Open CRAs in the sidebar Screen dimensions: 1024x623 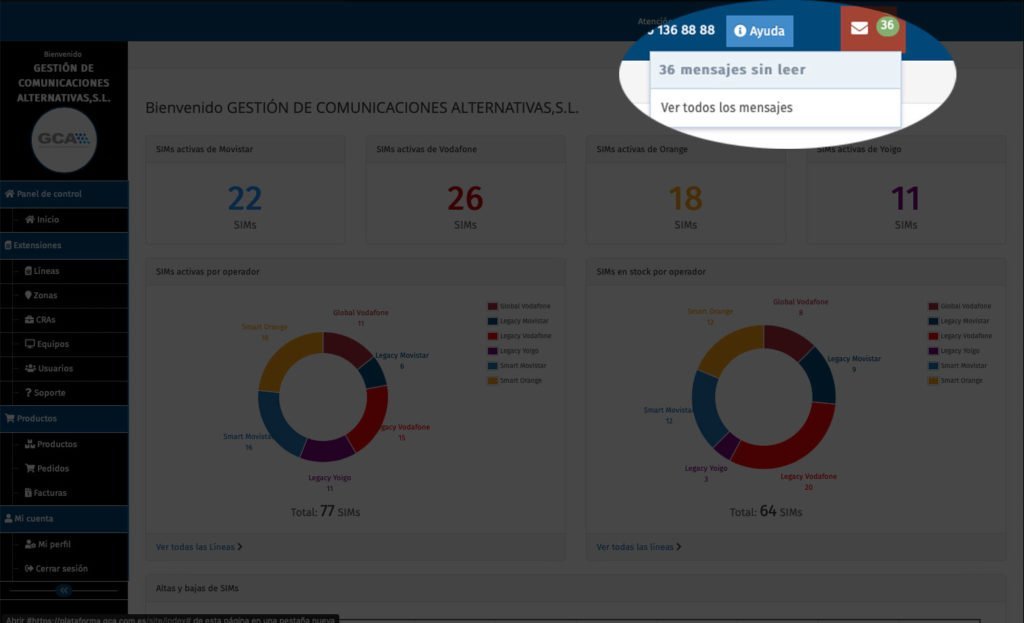pos(40,319)
